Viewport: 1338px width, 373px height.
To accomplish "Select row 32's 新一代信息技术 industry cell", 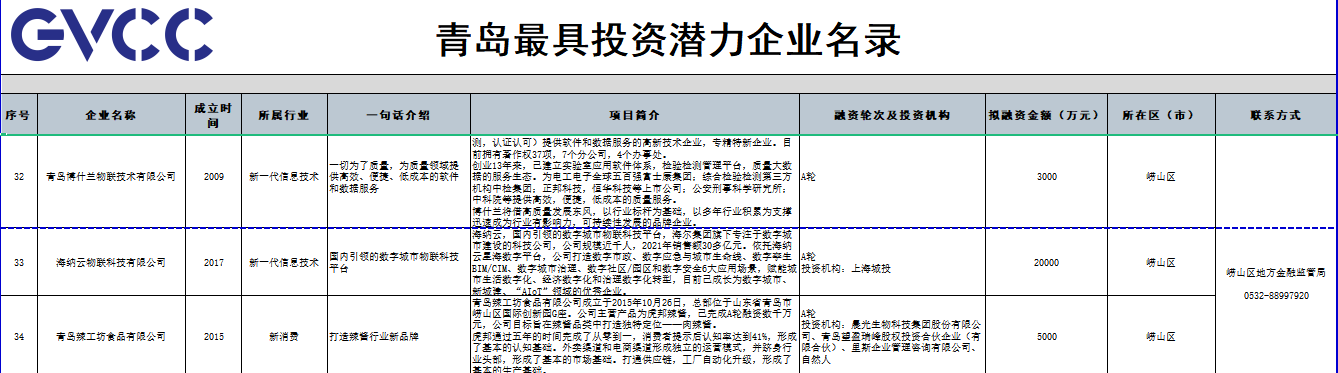I will (x=284, y=176).
